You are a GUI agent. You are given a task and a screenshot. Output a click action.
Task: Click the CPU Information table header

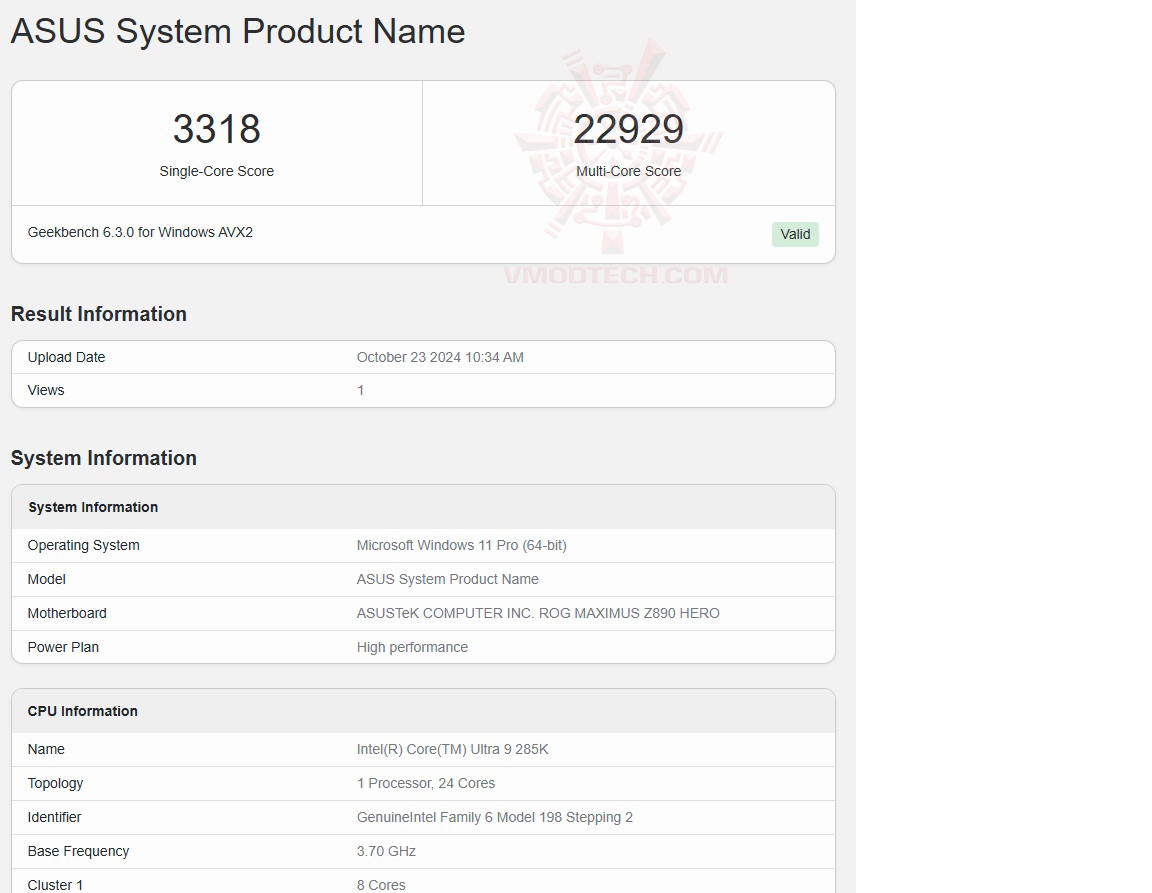point(83,711)
